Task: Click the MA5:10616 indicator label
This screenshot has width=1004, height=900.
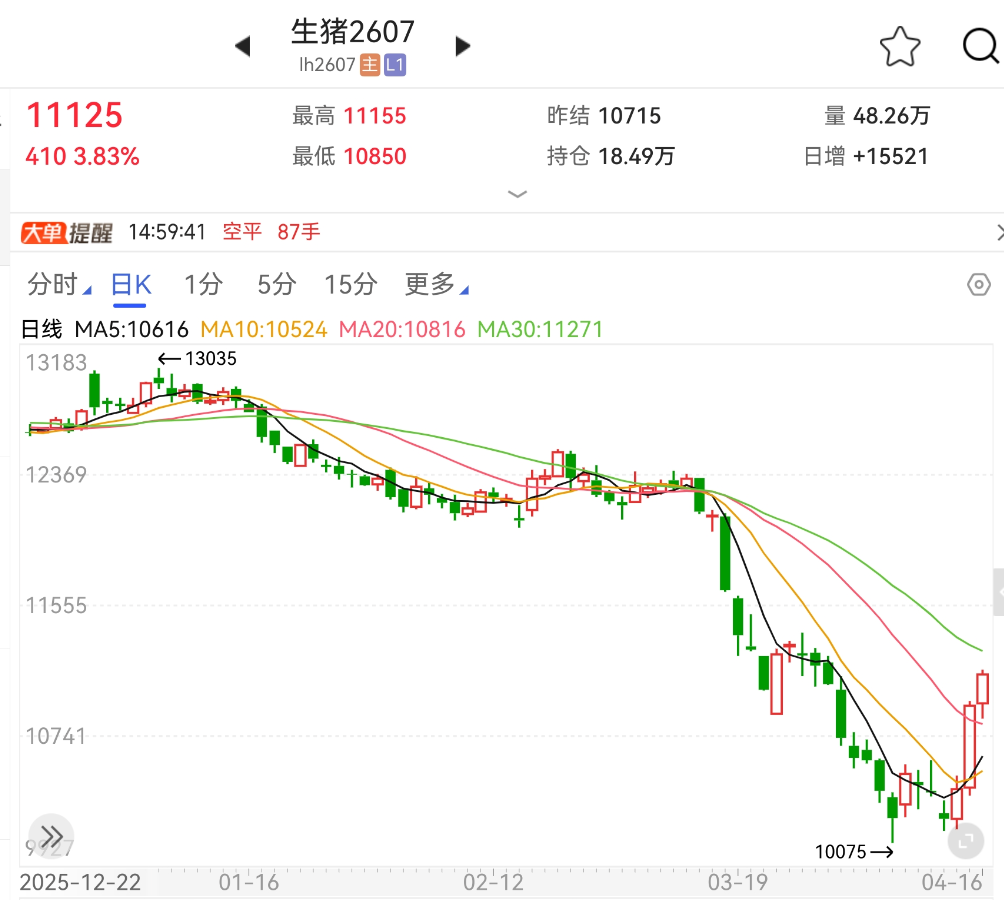Action: [132, 329]
